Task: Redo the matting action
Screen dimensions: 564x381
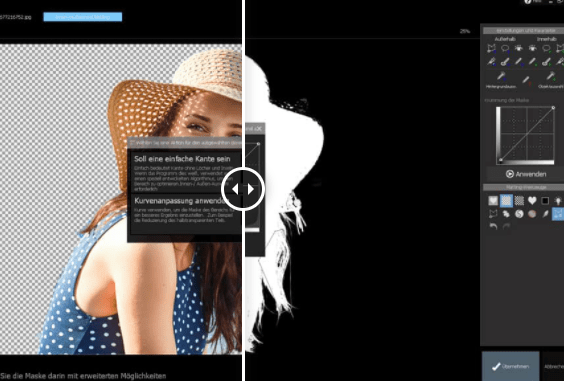Action: click(x=506, y=226)
